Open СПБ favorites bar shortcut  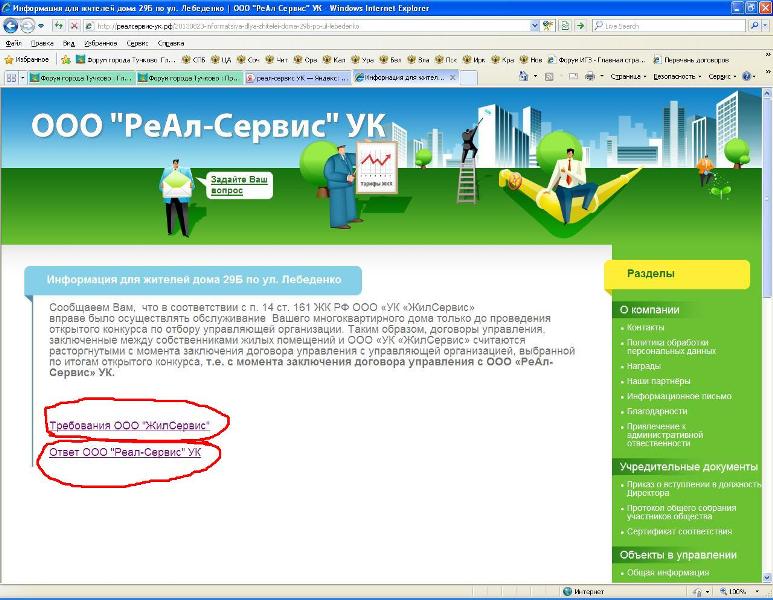(194, 60)
